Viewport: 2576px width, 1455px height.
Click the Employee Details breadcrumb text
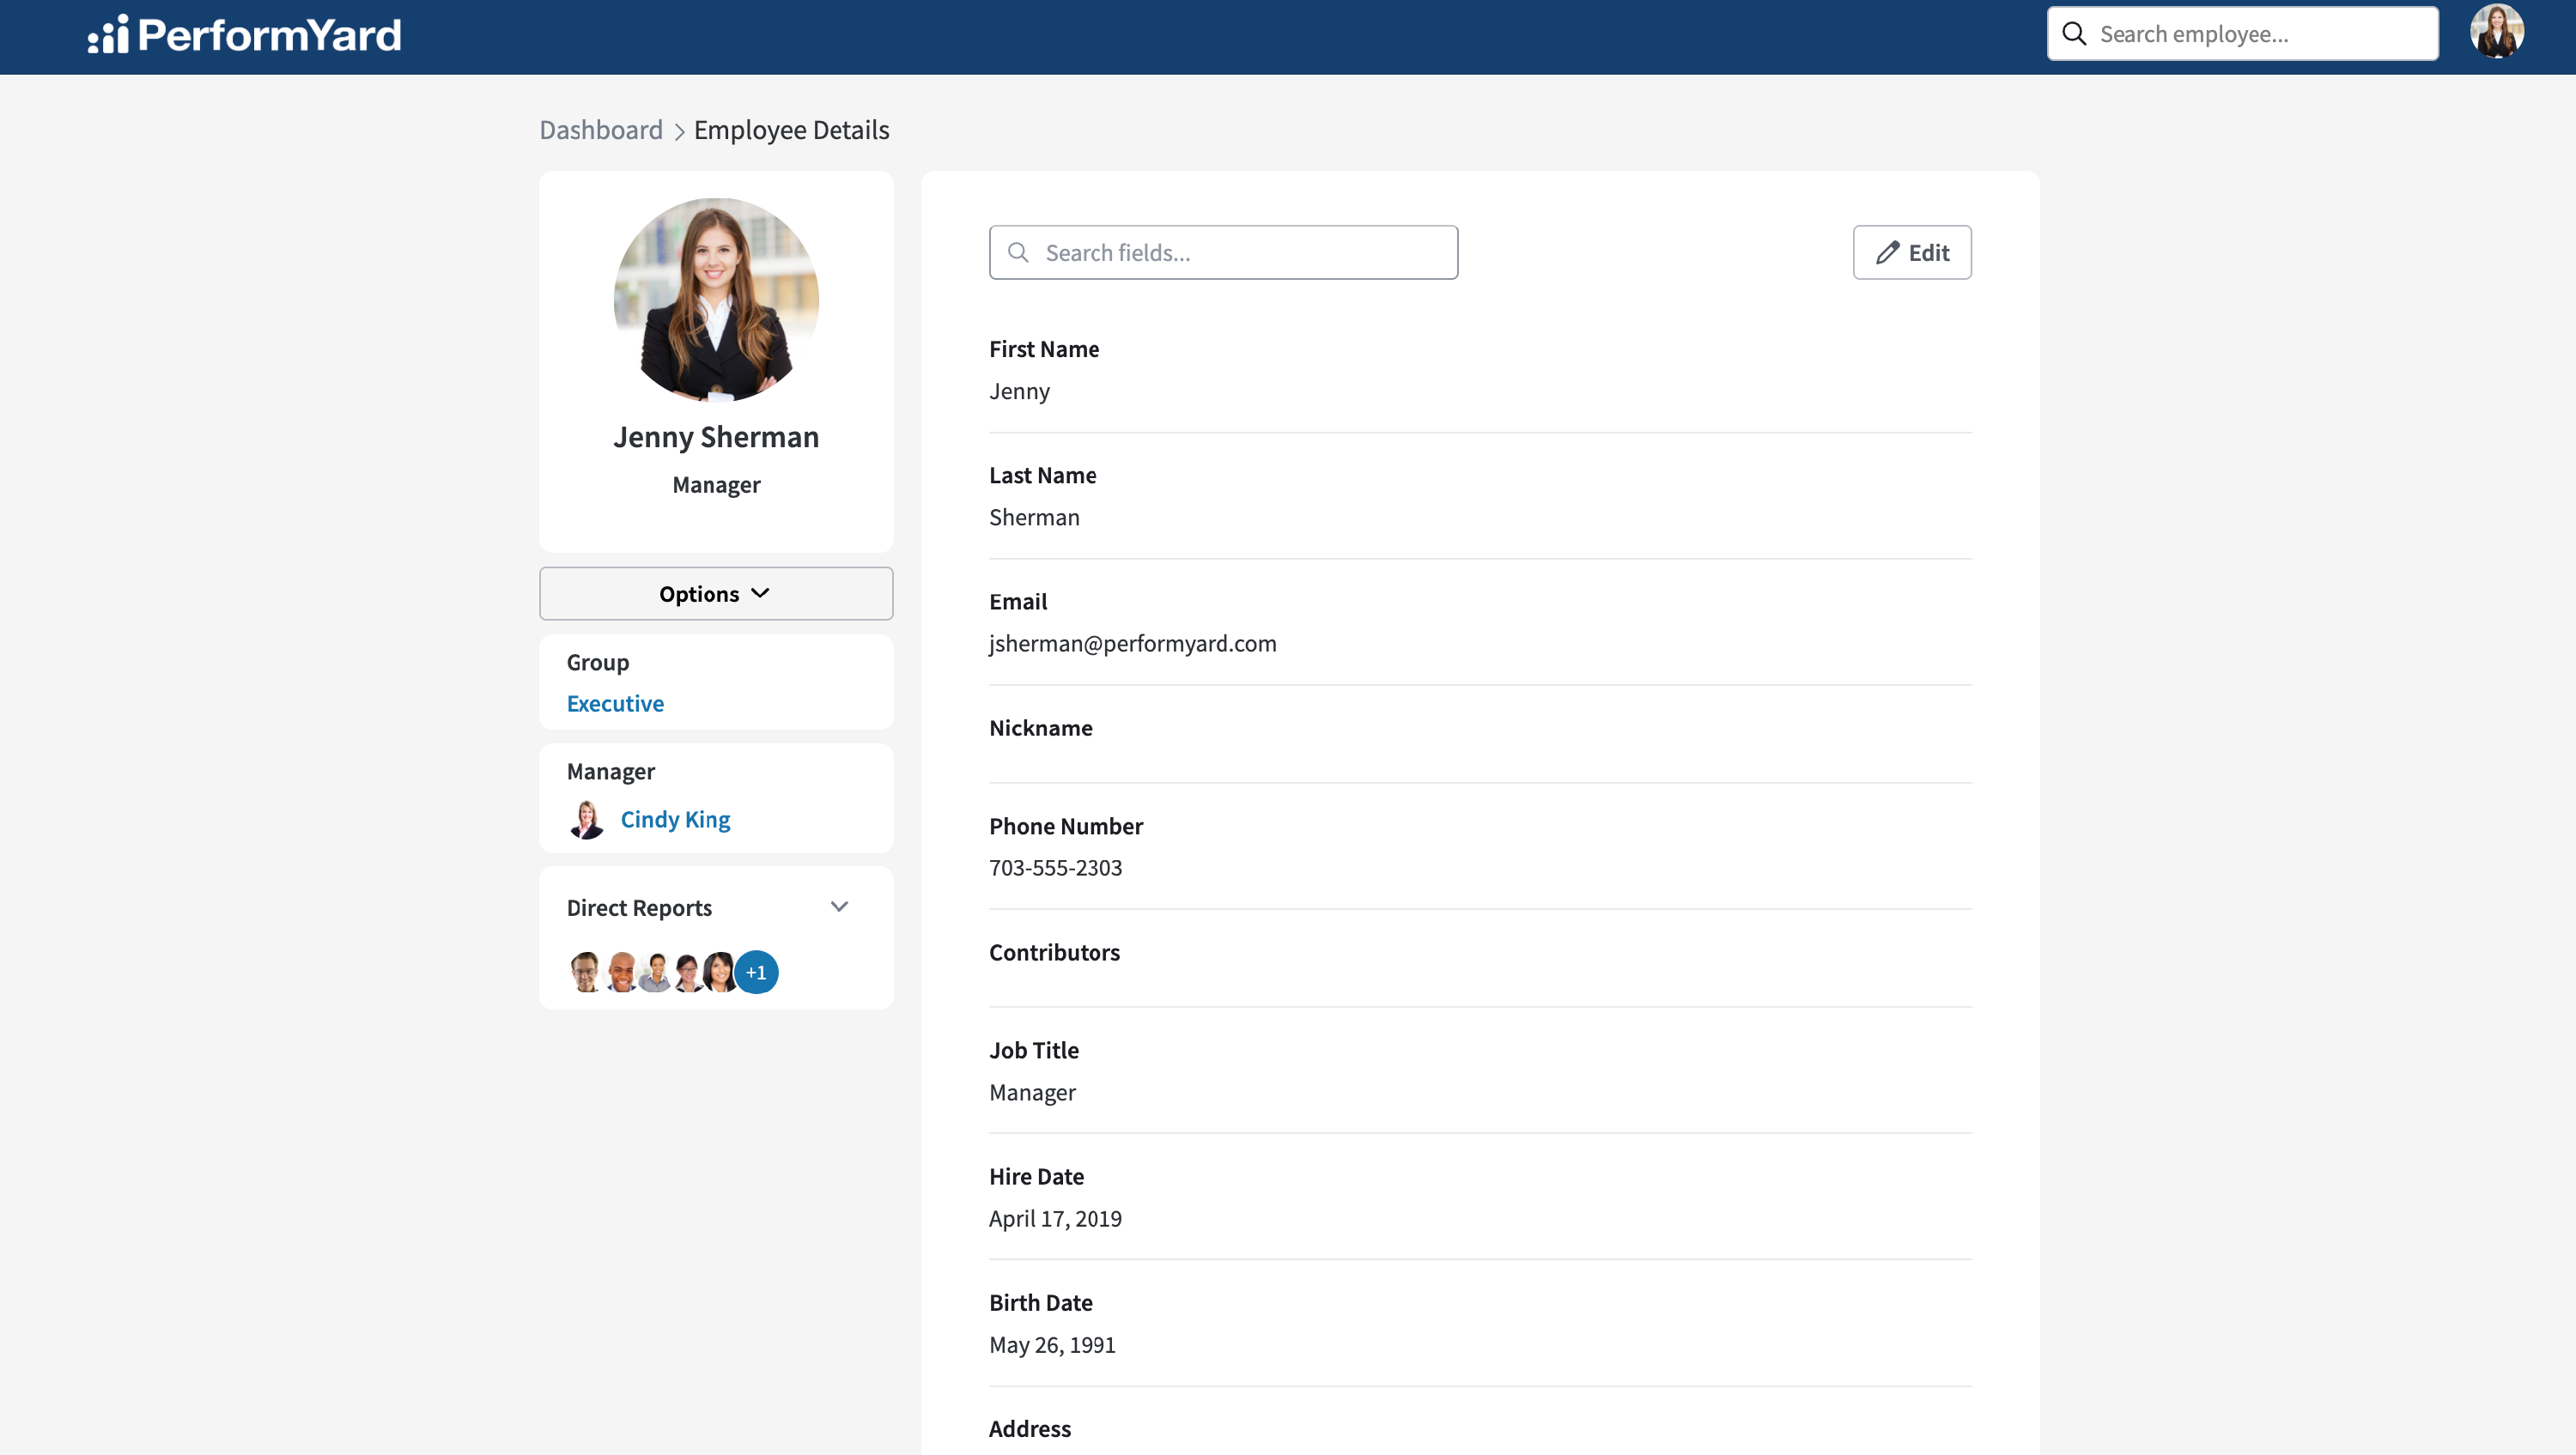pos(791,130)
